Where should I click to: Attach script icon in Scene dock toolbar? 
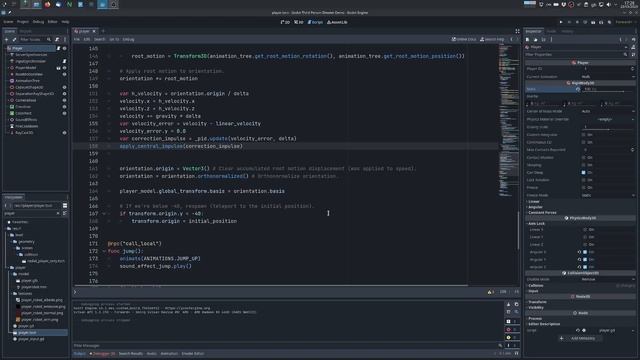(57, 40)
